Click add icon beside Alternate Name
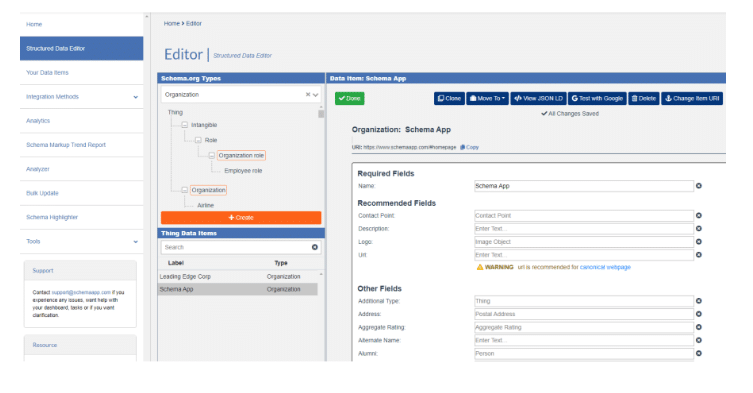Screen dimensions: 753x393 699,340
